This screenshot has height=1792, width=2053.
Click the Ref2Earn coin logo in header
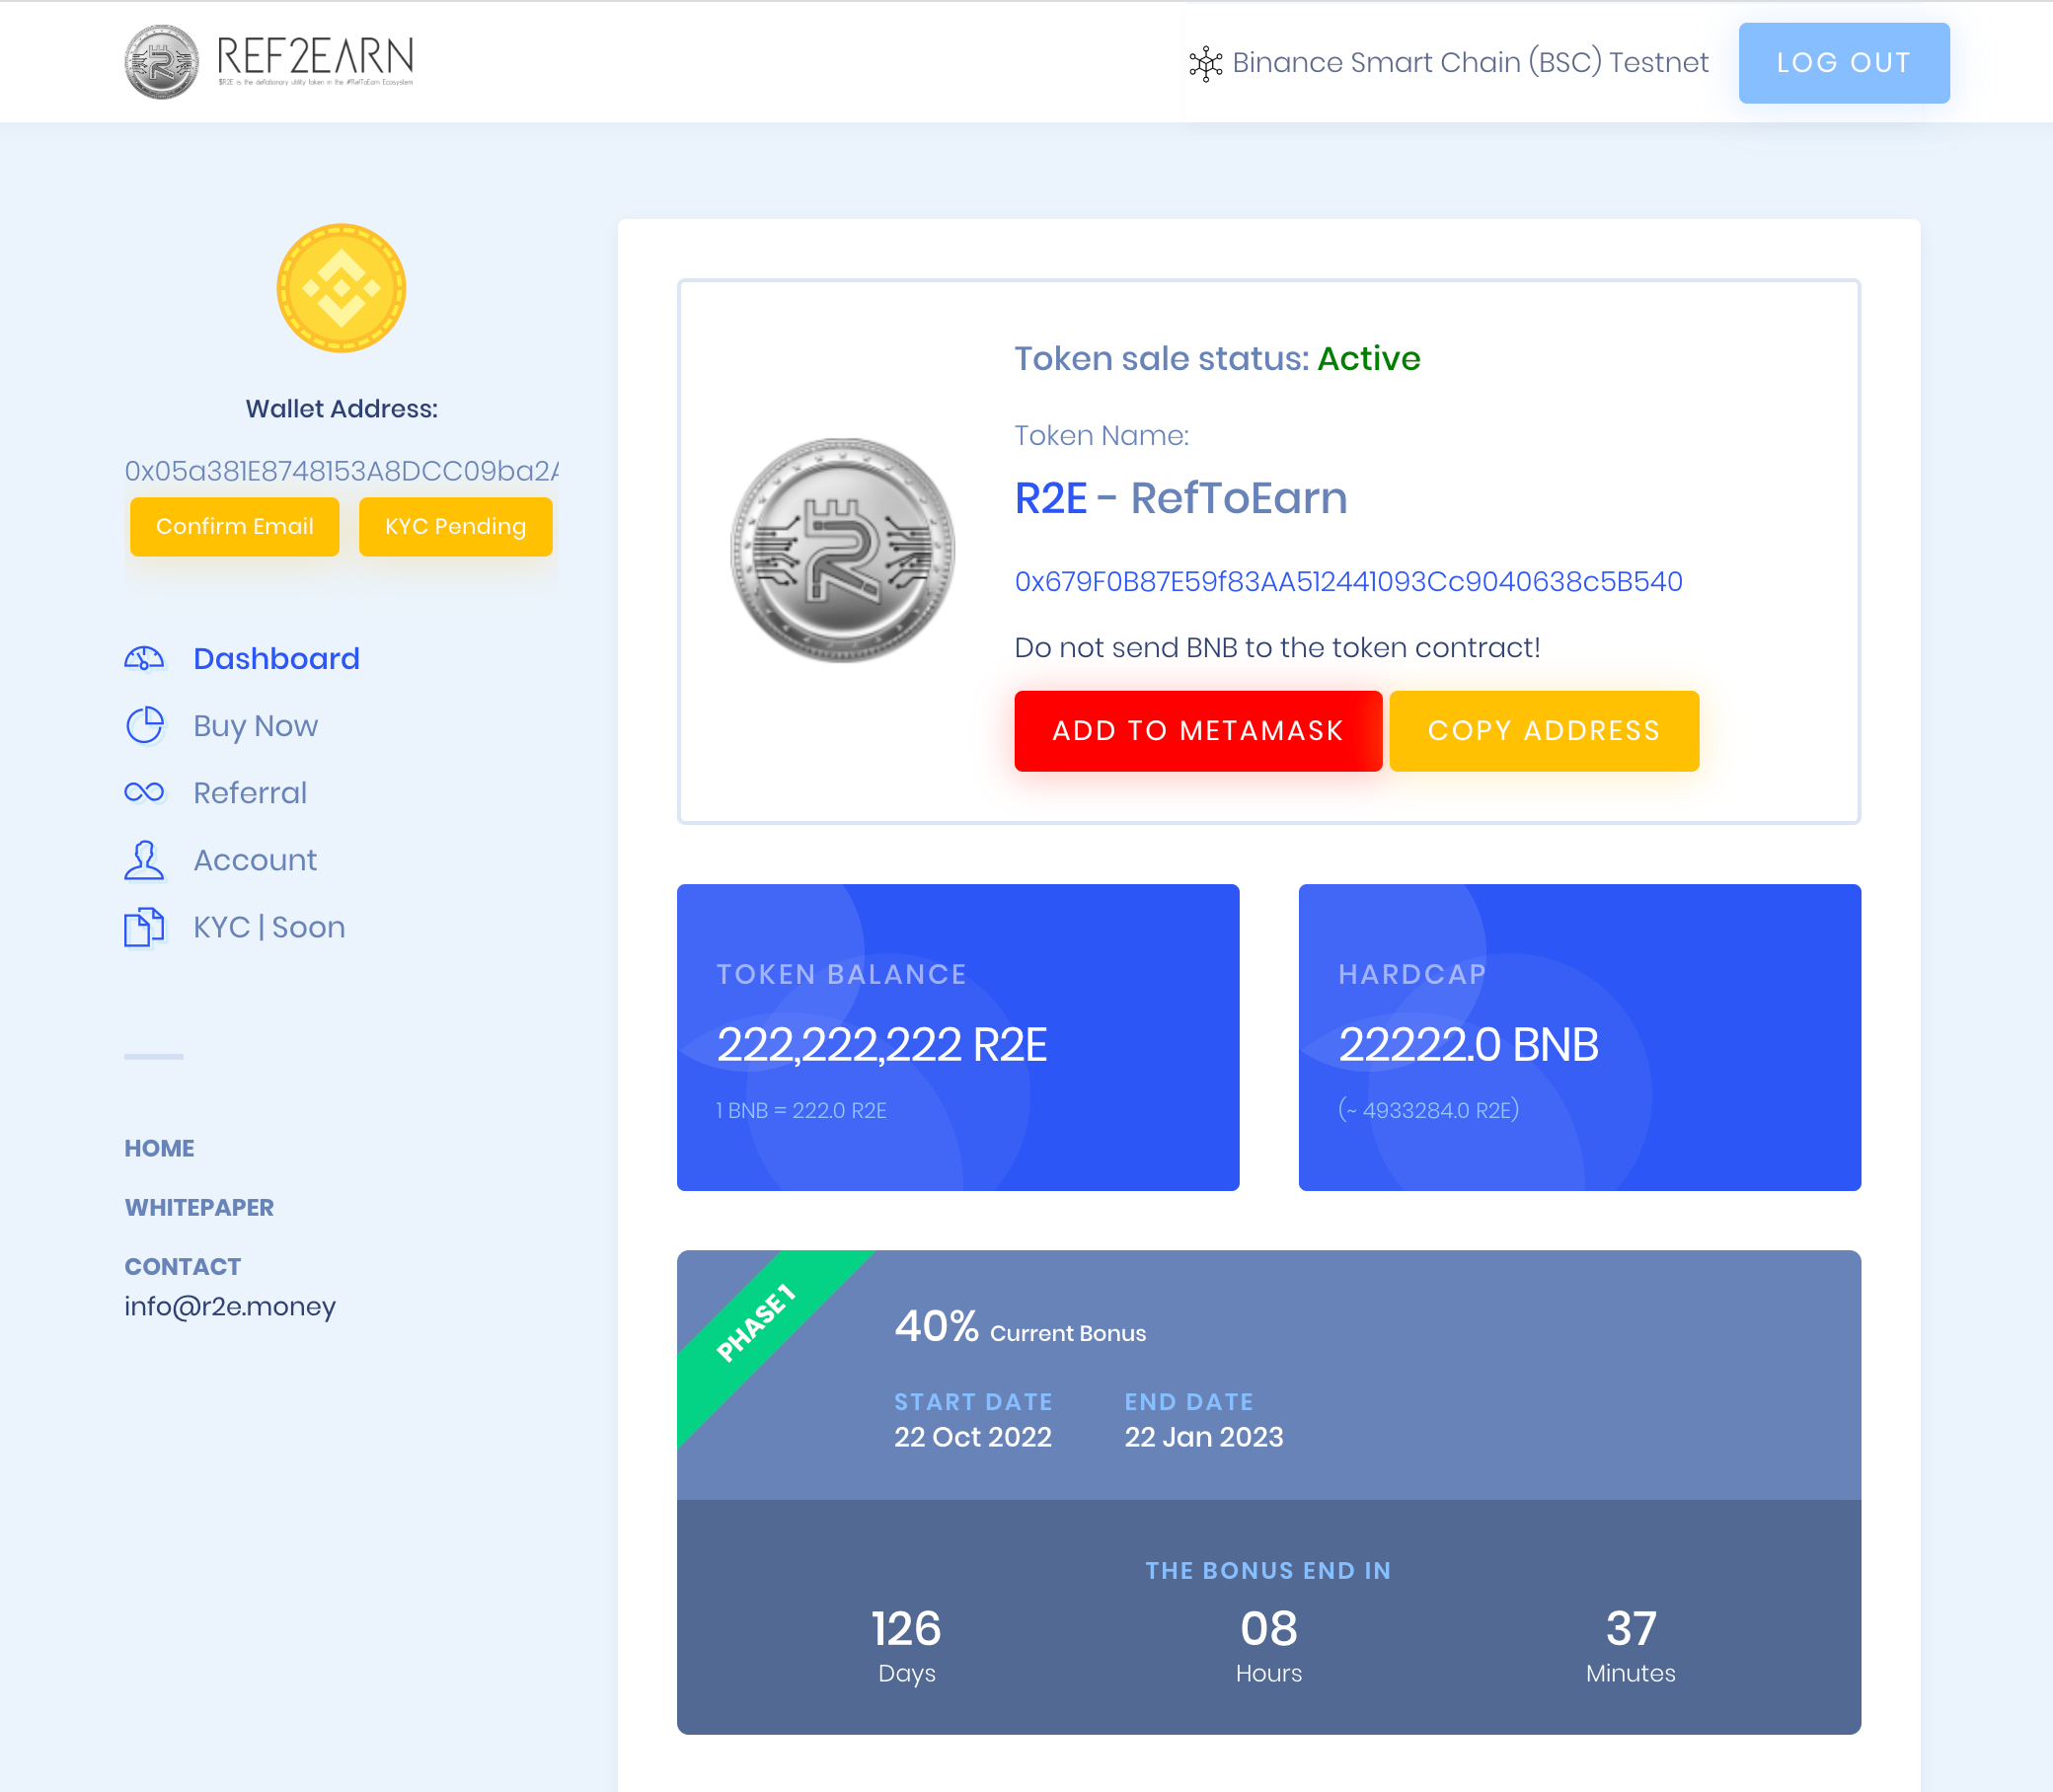[x=161, y=62]
